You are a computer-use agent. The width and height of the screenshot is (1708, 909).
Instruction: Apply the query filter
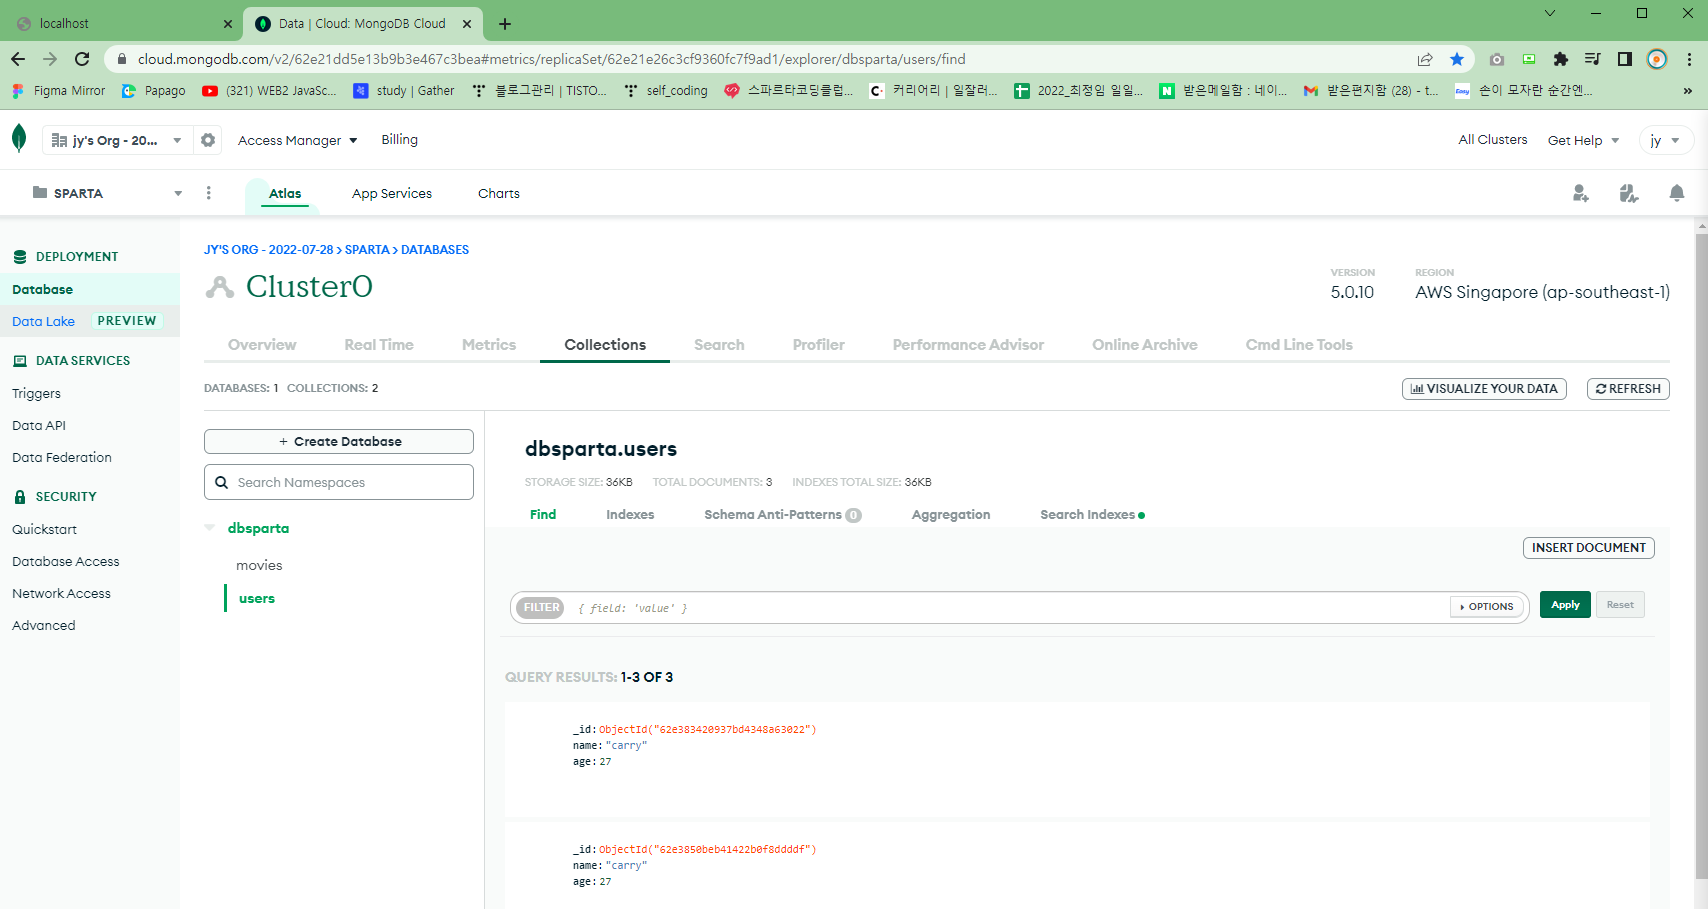[x=1565, y=605]
